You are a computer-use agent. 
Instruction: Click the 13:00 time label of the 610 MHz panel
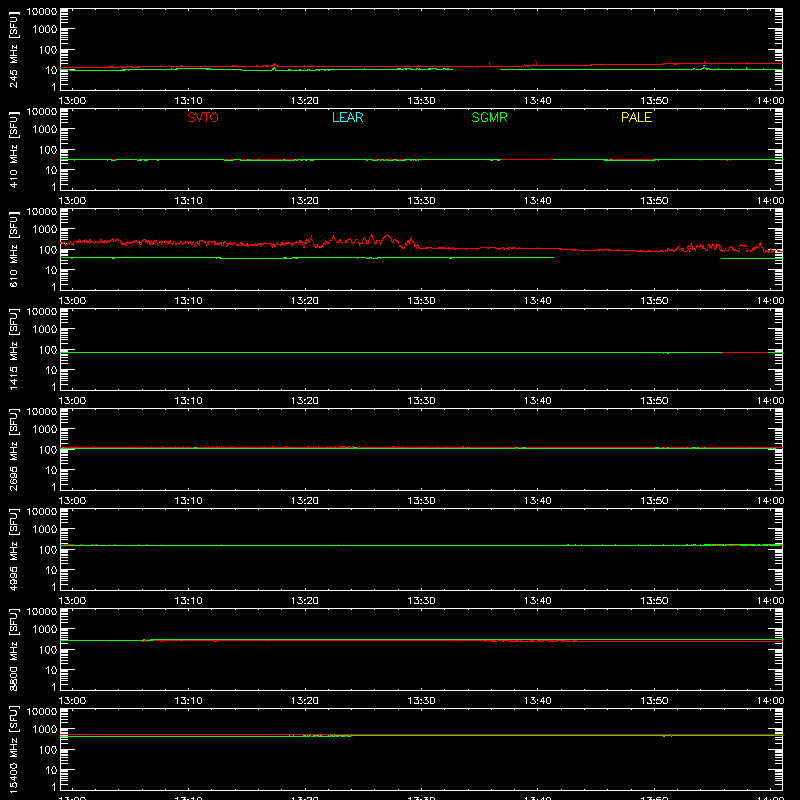pyautogui.click(x=72, y=301)
